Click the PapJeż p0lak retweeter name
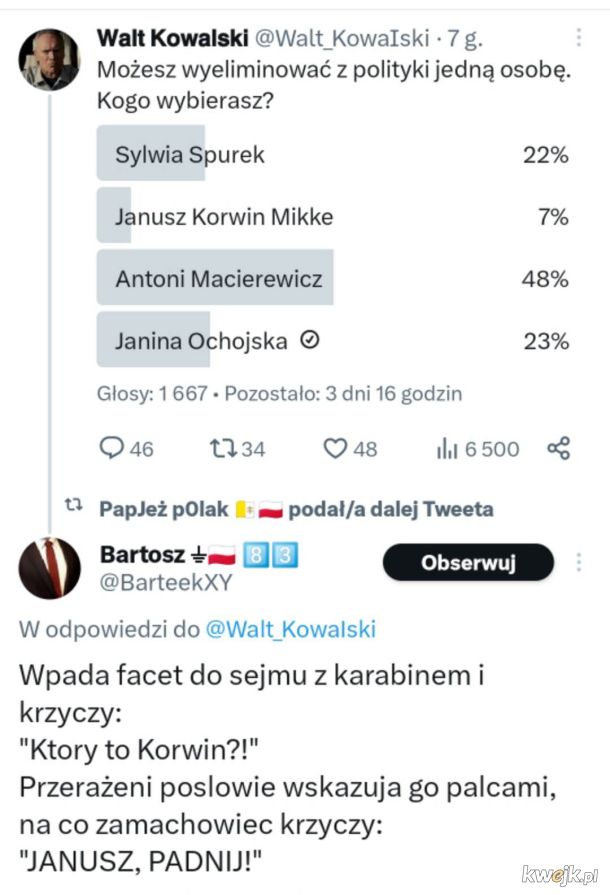The height and width of the screenshot is (895, 610). 165,509
